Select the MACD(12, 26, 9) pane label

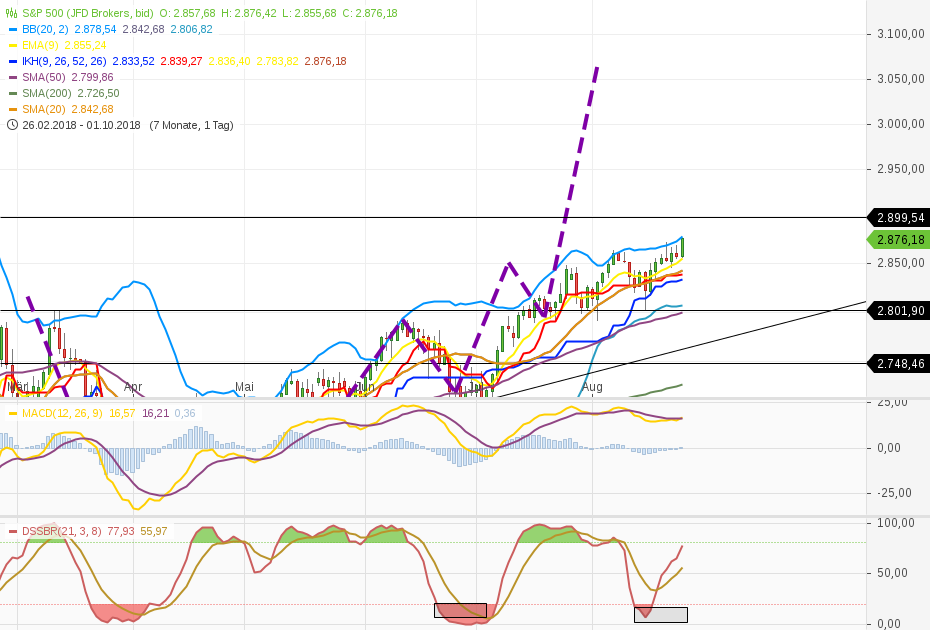click(62, 410)
